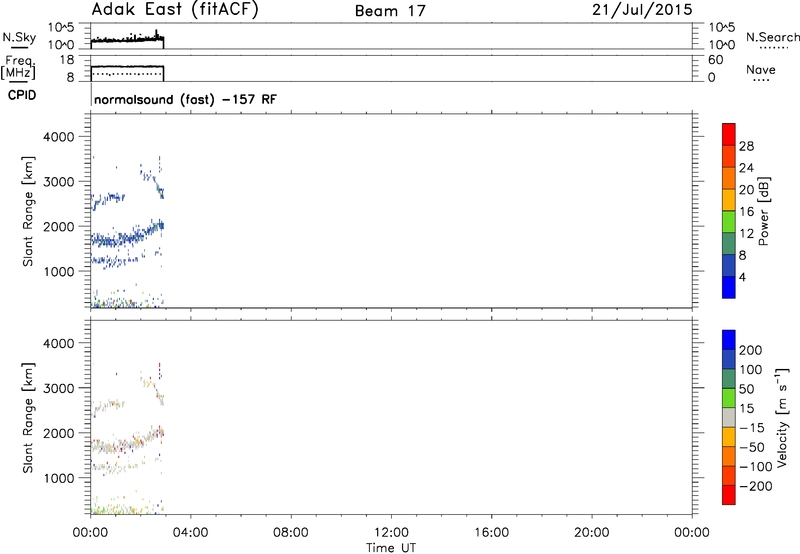Select the 'Freq. [MHz]' label
The height and width of the screenshot is (554, 800).
pos(18,67)
